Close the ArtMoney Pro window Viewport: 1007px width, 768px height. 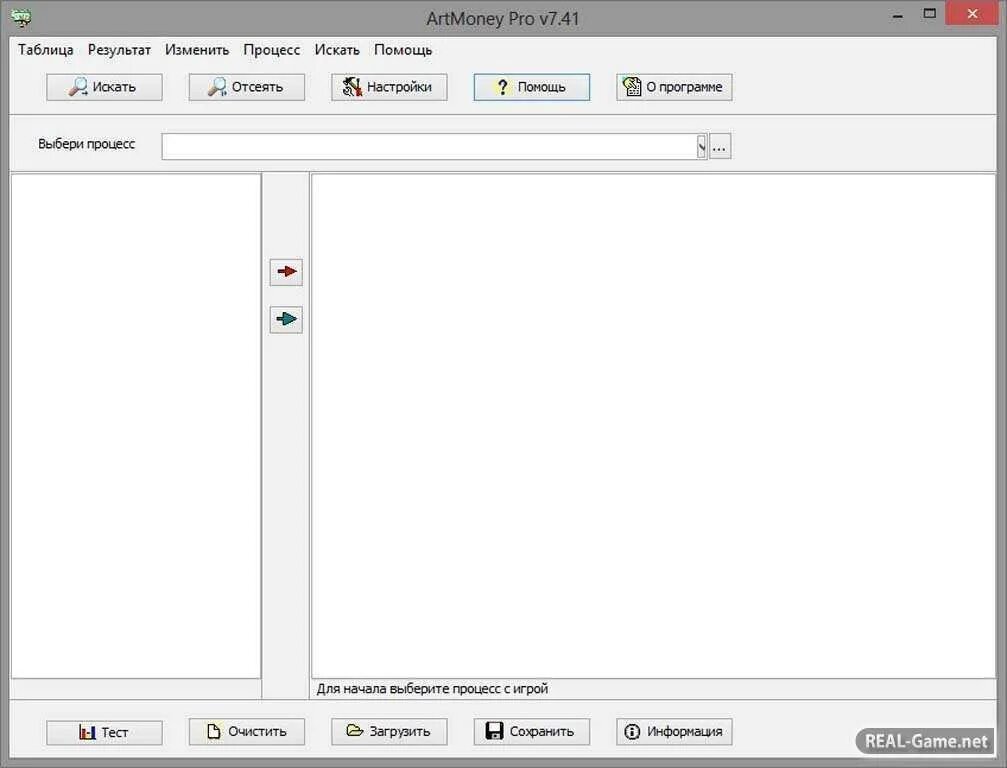[x=972, y=14]
